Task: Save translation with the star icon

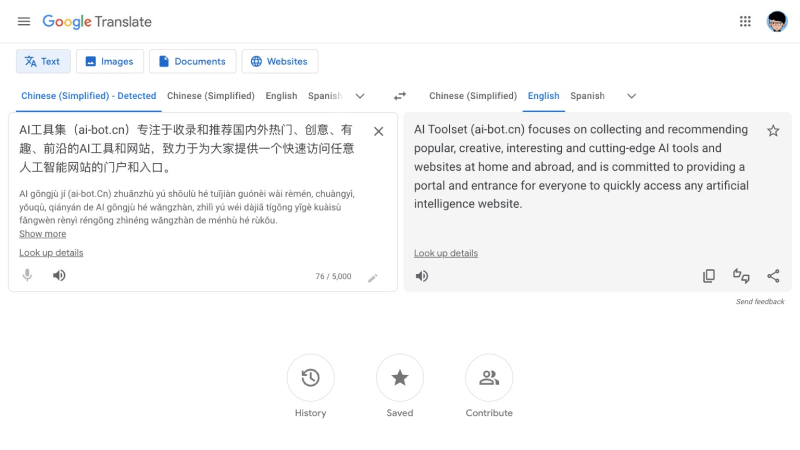Action: tap(773, 131)
